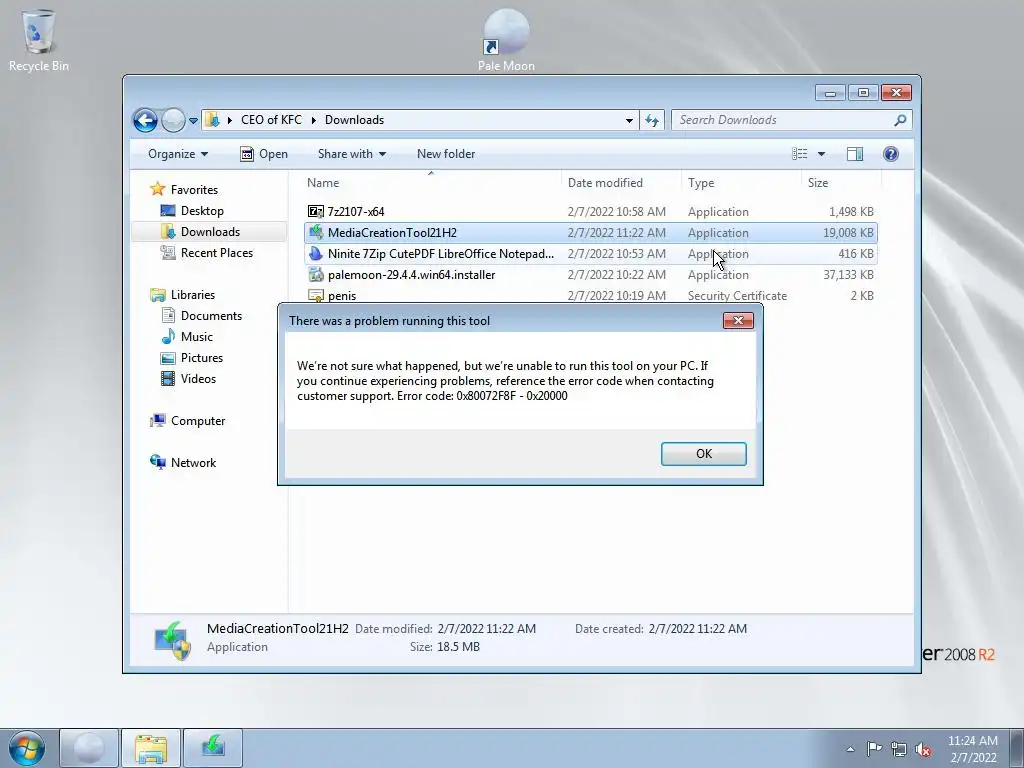Go back with the Explorer back arrow

pyautogui.click(x=145, y=120)
